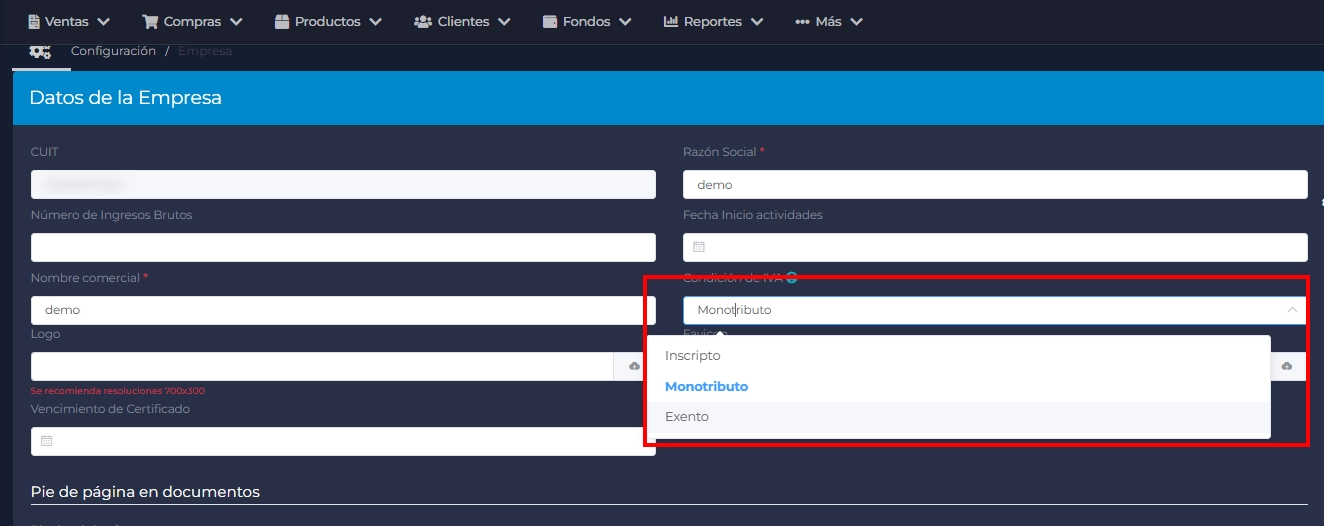Viewport: 1324px width, 526px height.
Task: Click the configuration gears icon
Action: [40, 51]
